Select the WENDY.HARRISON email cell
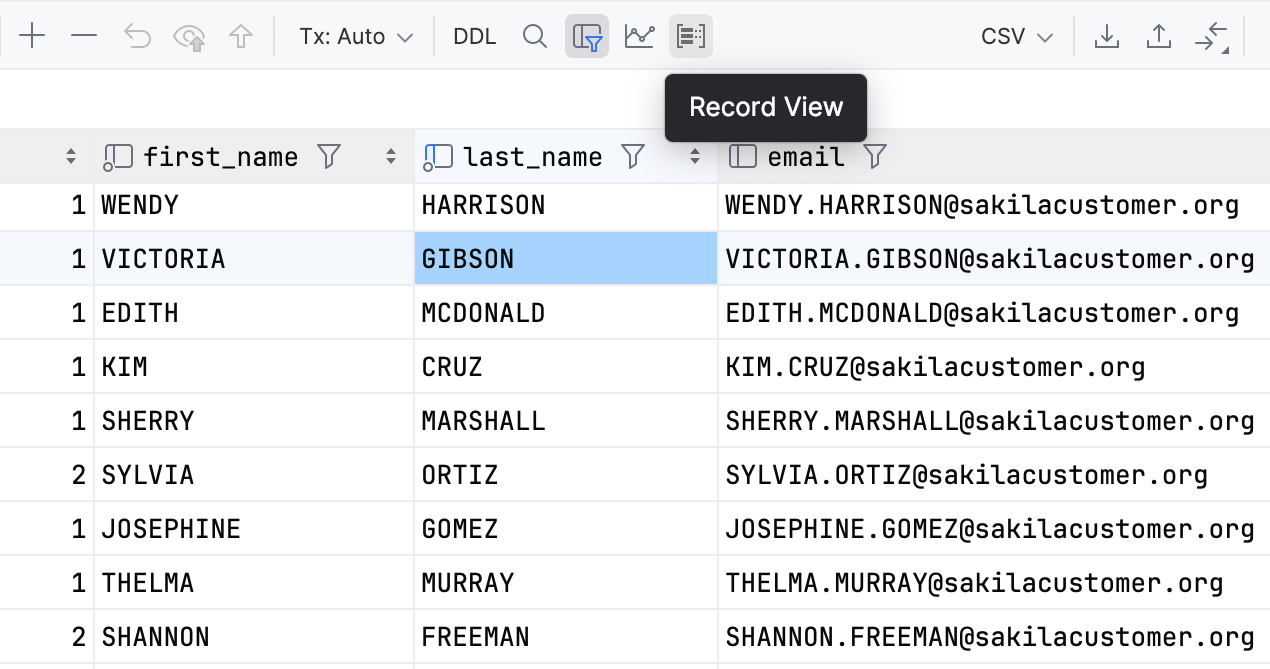 [x=981, y=206]
